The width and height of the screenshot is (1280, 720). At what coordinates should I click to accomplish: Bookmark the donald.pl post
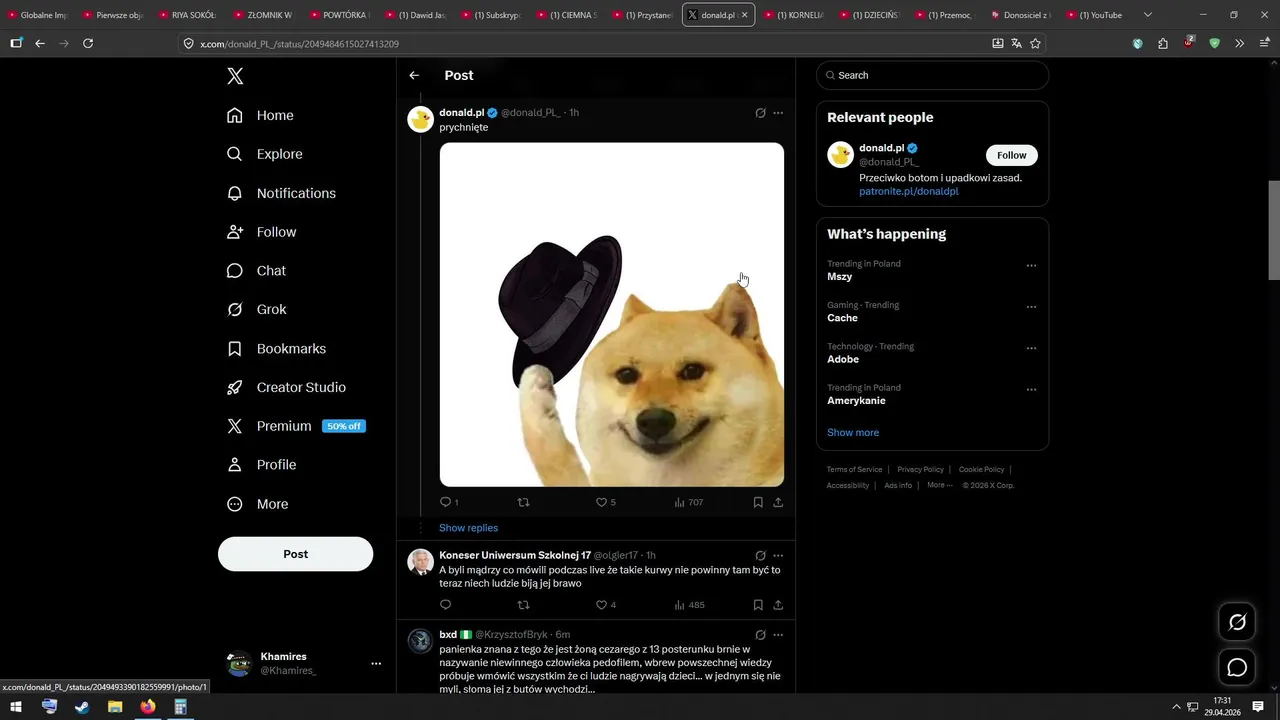pos(758,502)
